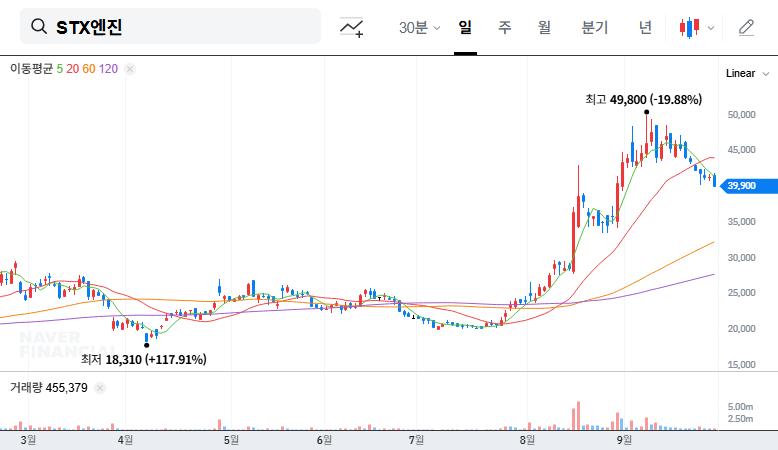
Task: Click the 5-day moving average value
Action: 60,69
